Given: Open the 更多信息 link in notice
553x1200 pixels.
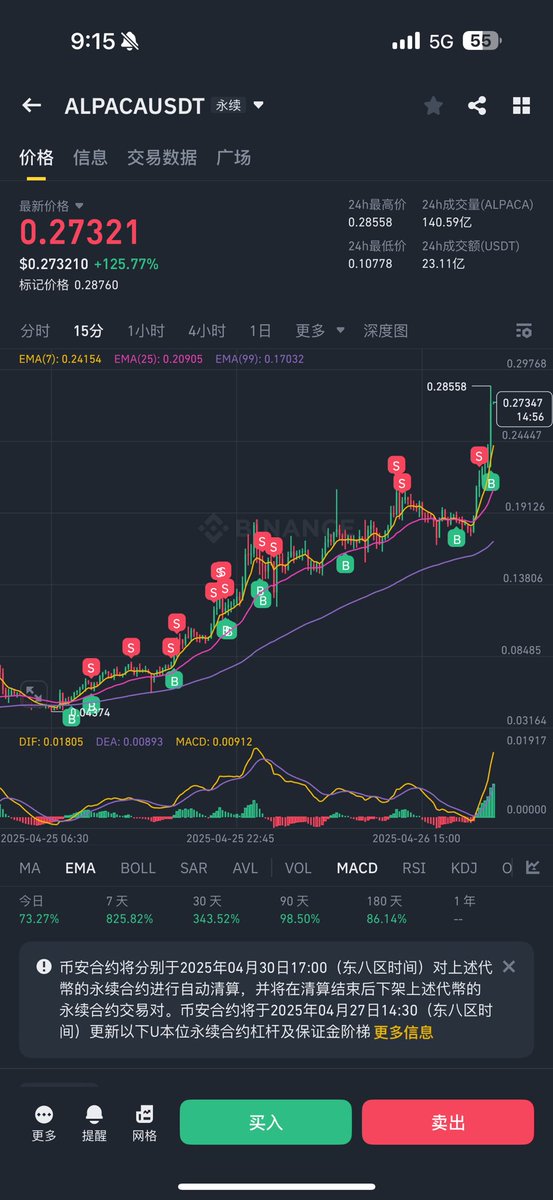Looking at the screenshot, I should point(404,1032).
